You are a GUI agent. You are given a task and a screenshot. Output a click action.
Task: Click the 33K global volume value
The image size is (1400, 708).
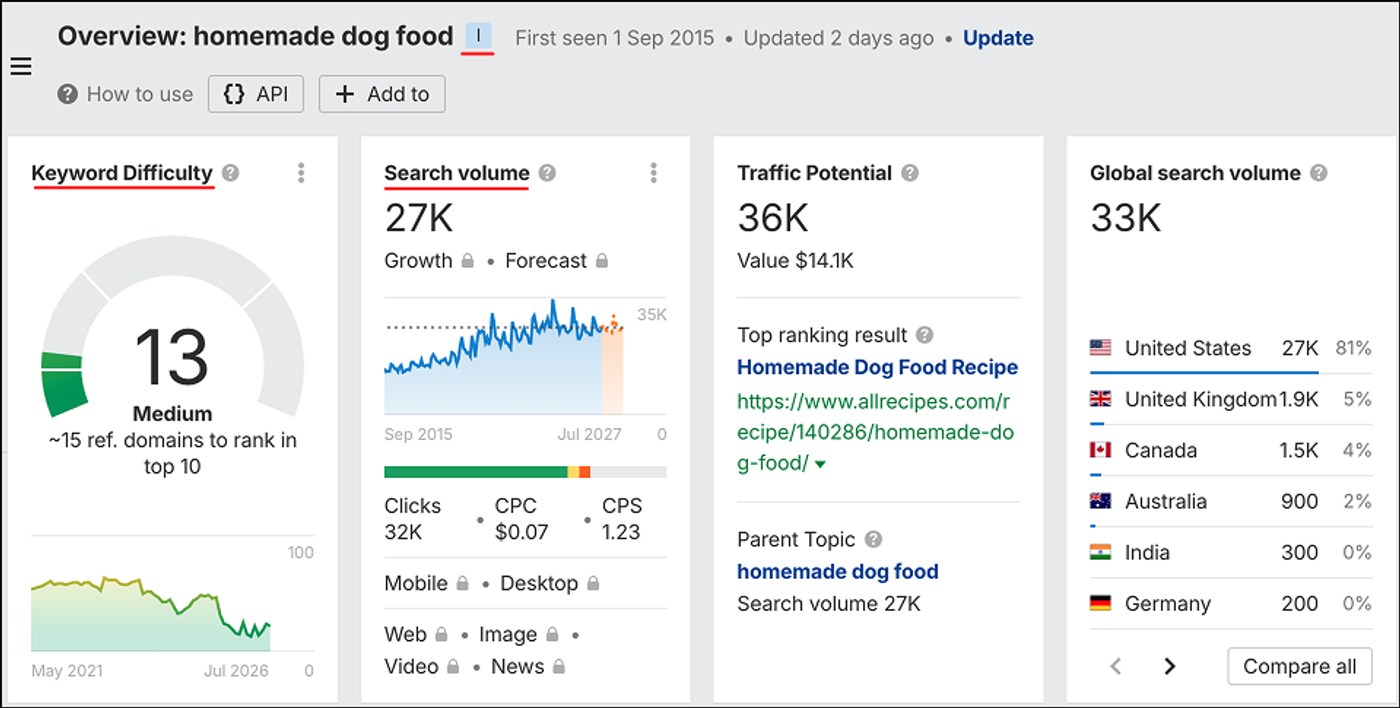click(1126, 217)
